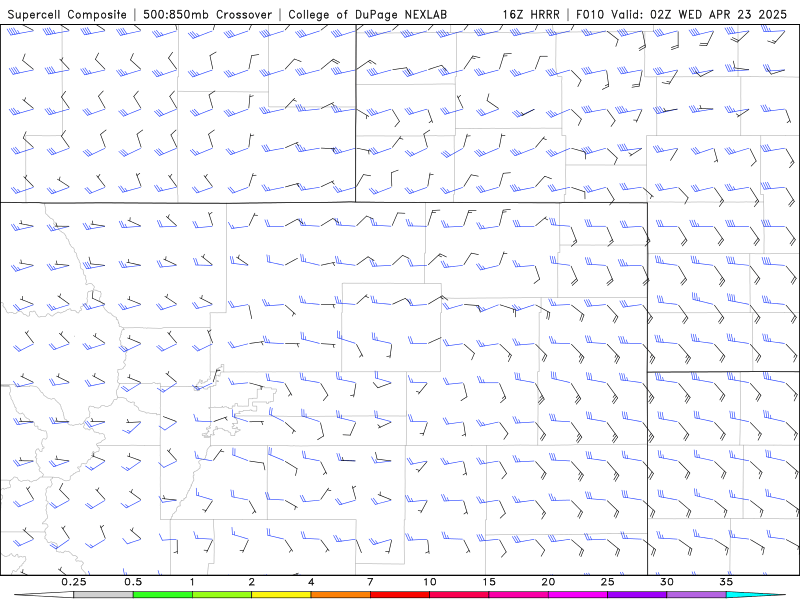This screenshot has height=600, width=800.
Task: Click the 0.5 color bar label
Action: tap(133, 582)
